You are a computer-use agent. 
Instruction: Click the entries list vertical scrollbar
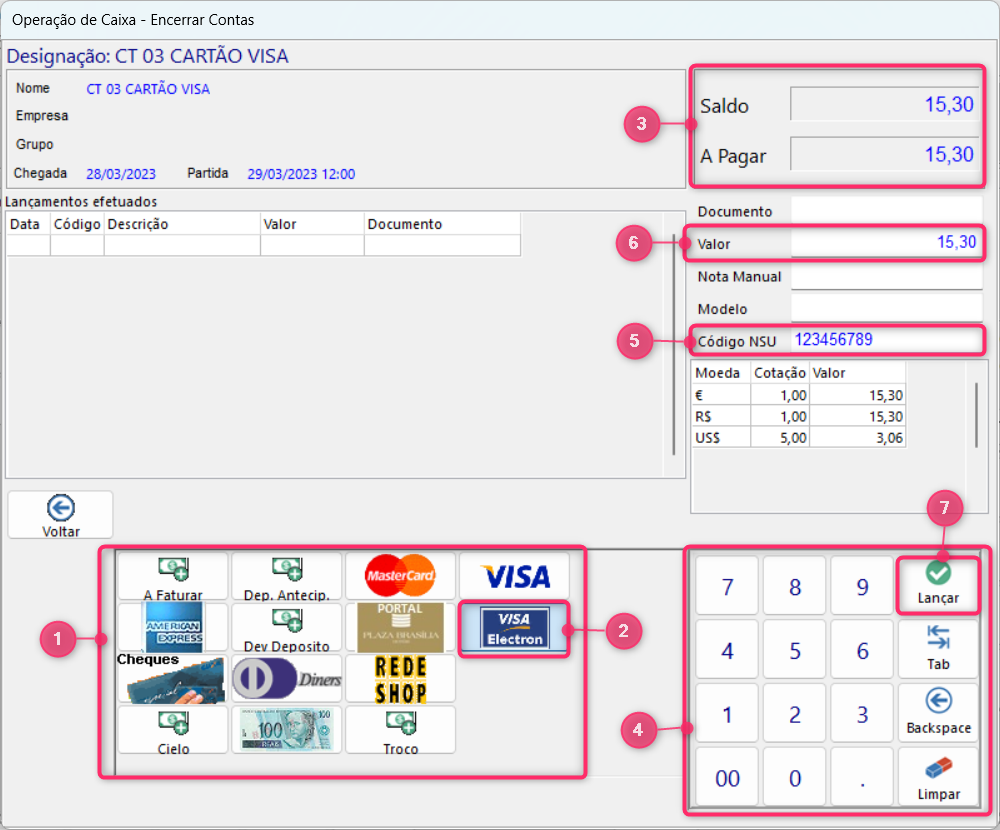tap(674, 345)
